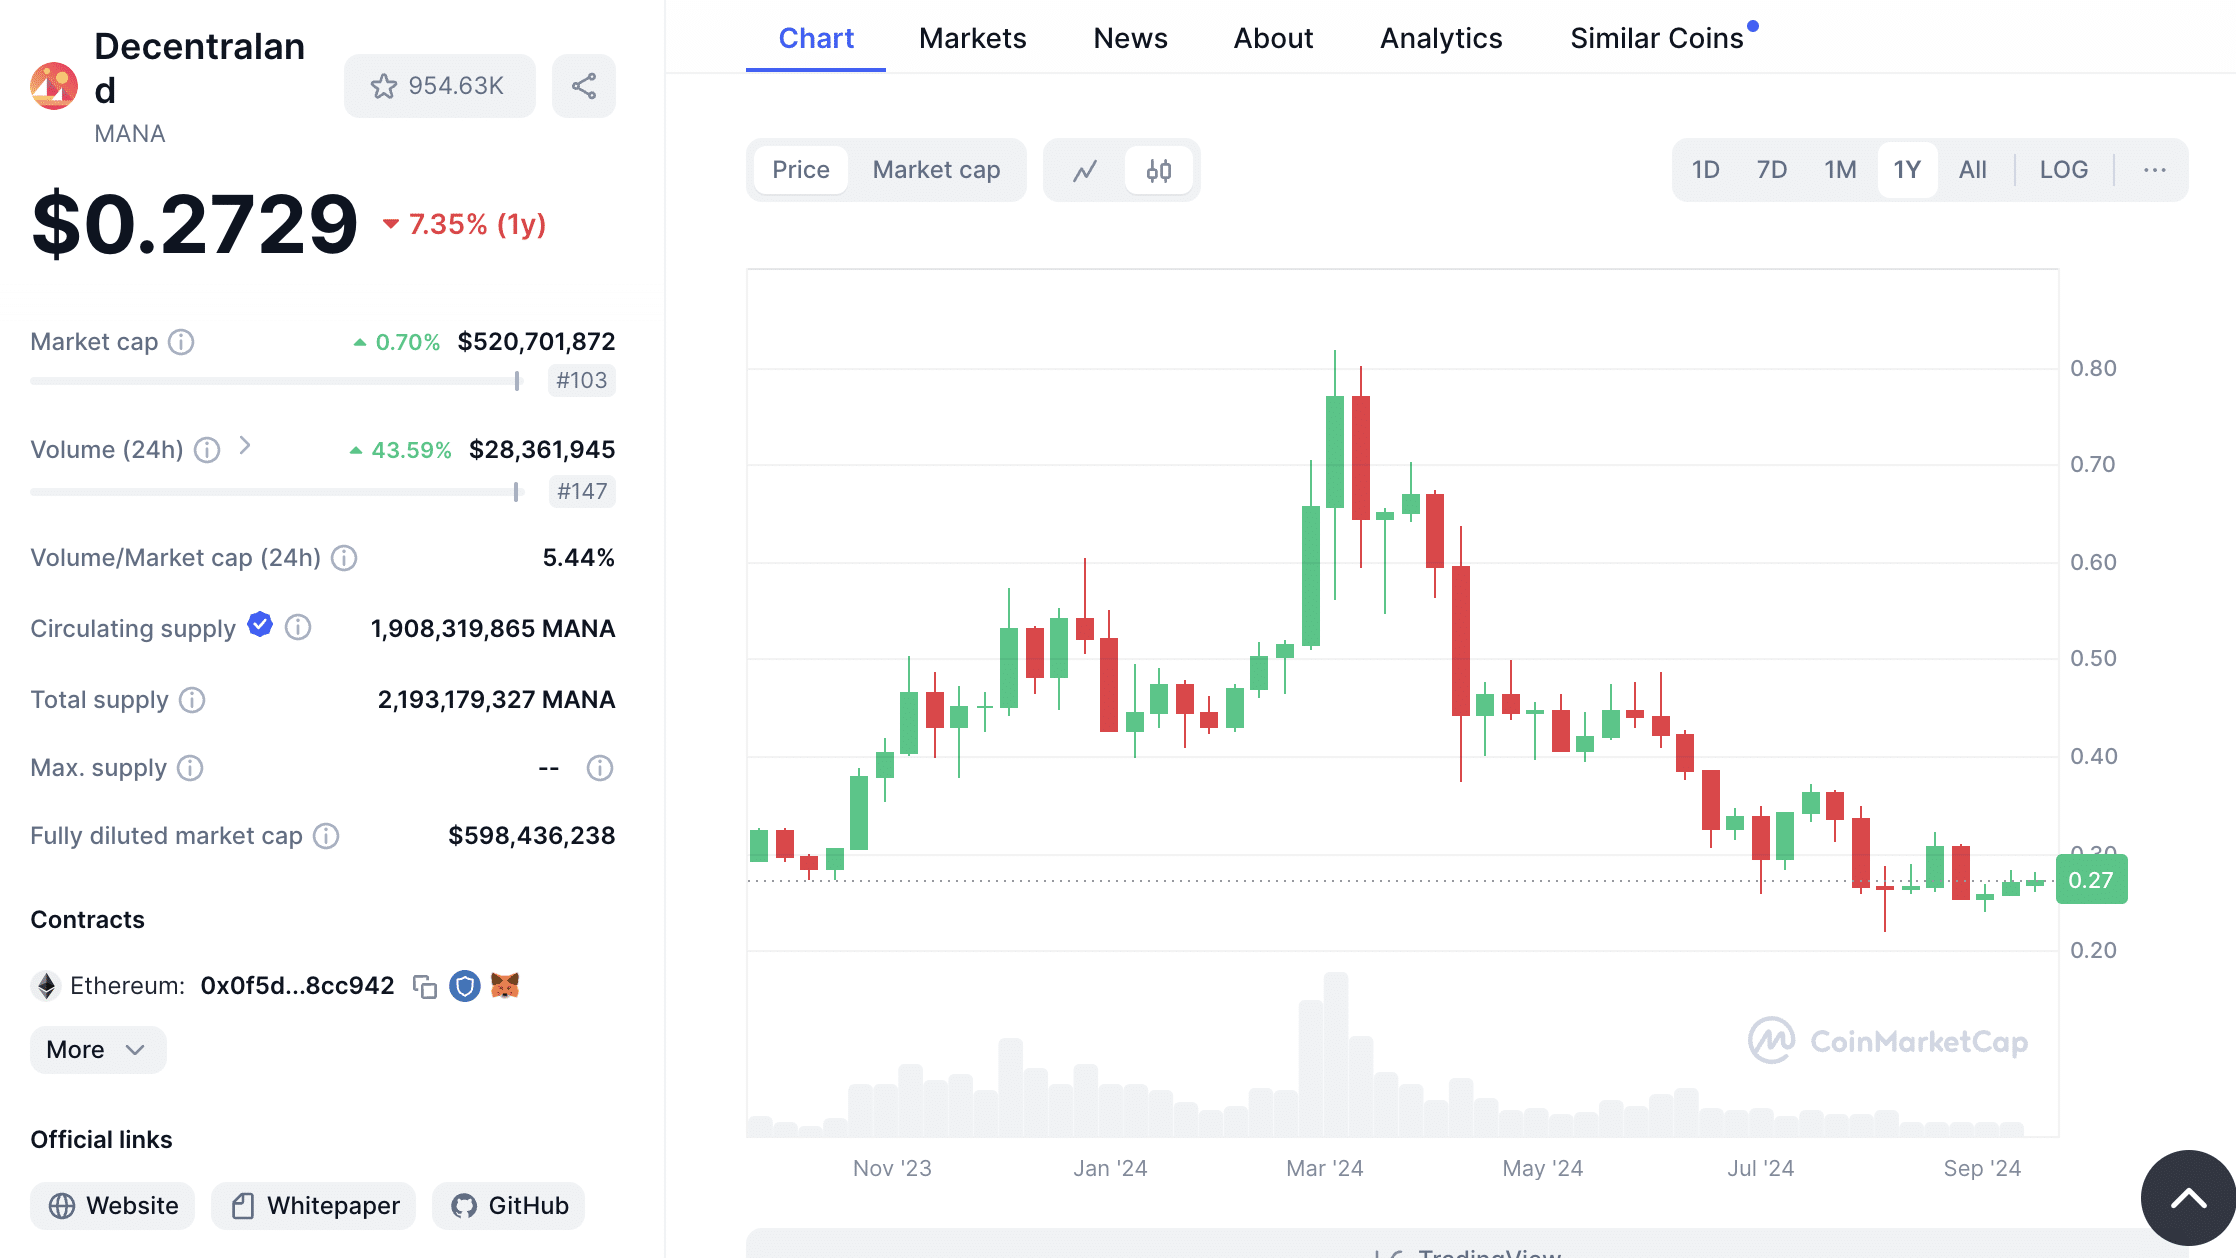Open the About tab
This screenshot has height=1258, width=2236.
(1273, 38)
